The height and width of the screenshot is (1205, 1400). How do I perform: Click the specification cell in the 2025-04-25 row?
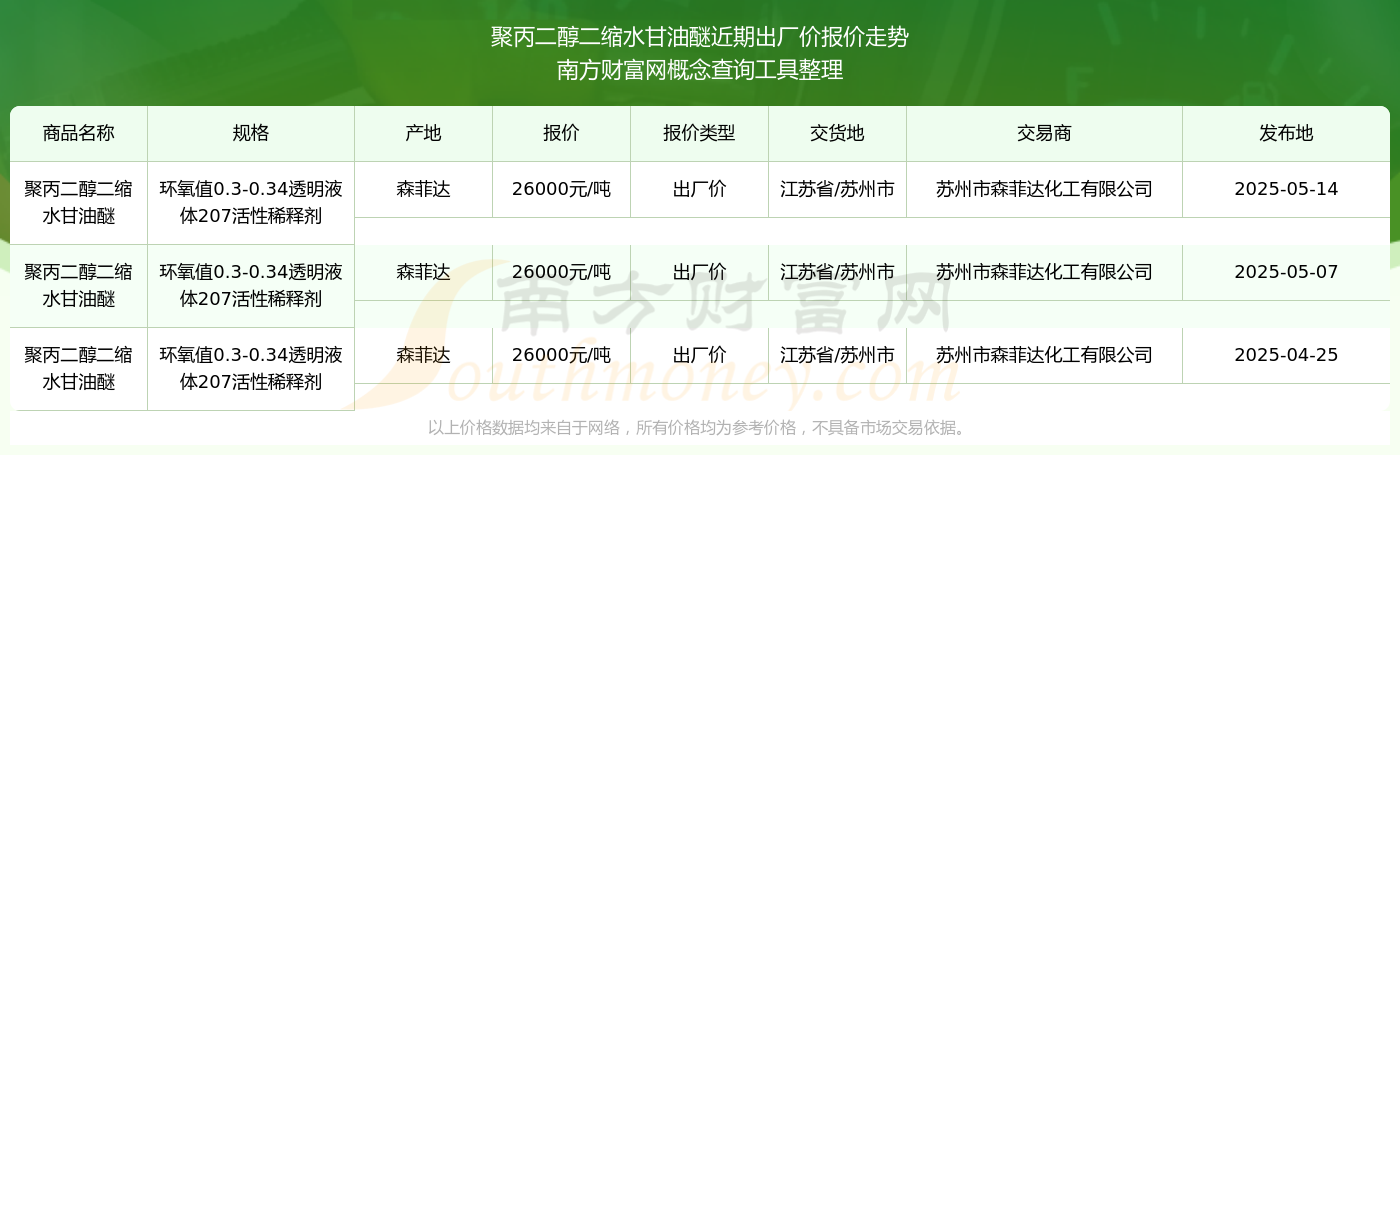click(x=251, y=369)
